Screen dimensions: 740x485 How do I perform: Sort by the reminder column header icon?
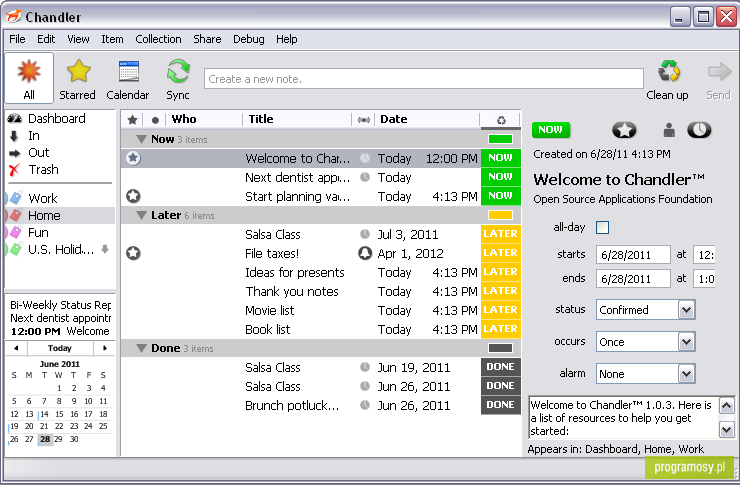pos(363,120)
